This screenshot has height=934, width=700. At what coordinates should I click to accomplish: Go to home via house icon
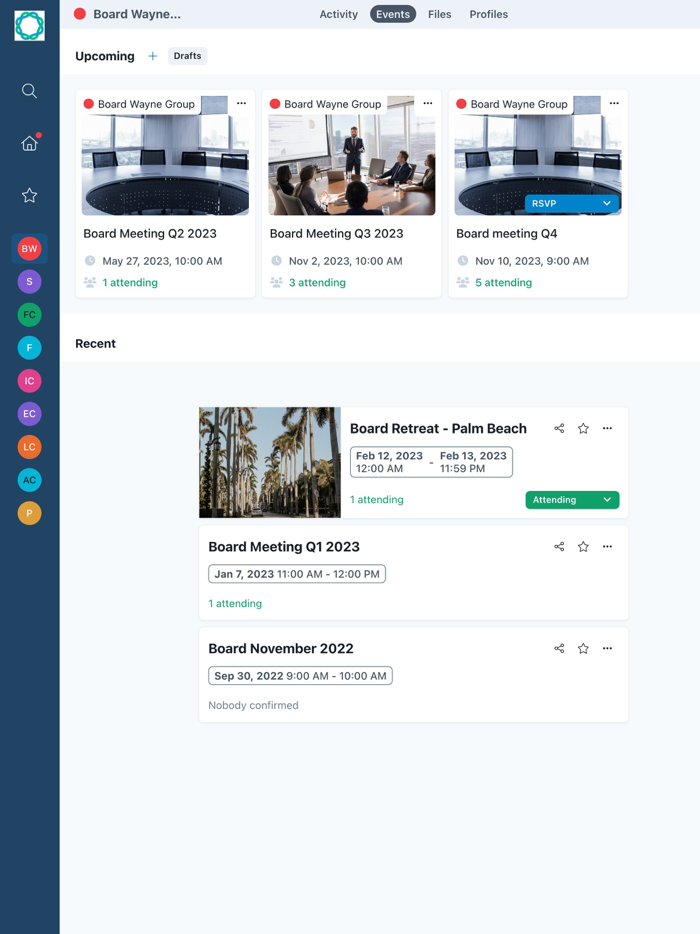click(x=29, y=143)
